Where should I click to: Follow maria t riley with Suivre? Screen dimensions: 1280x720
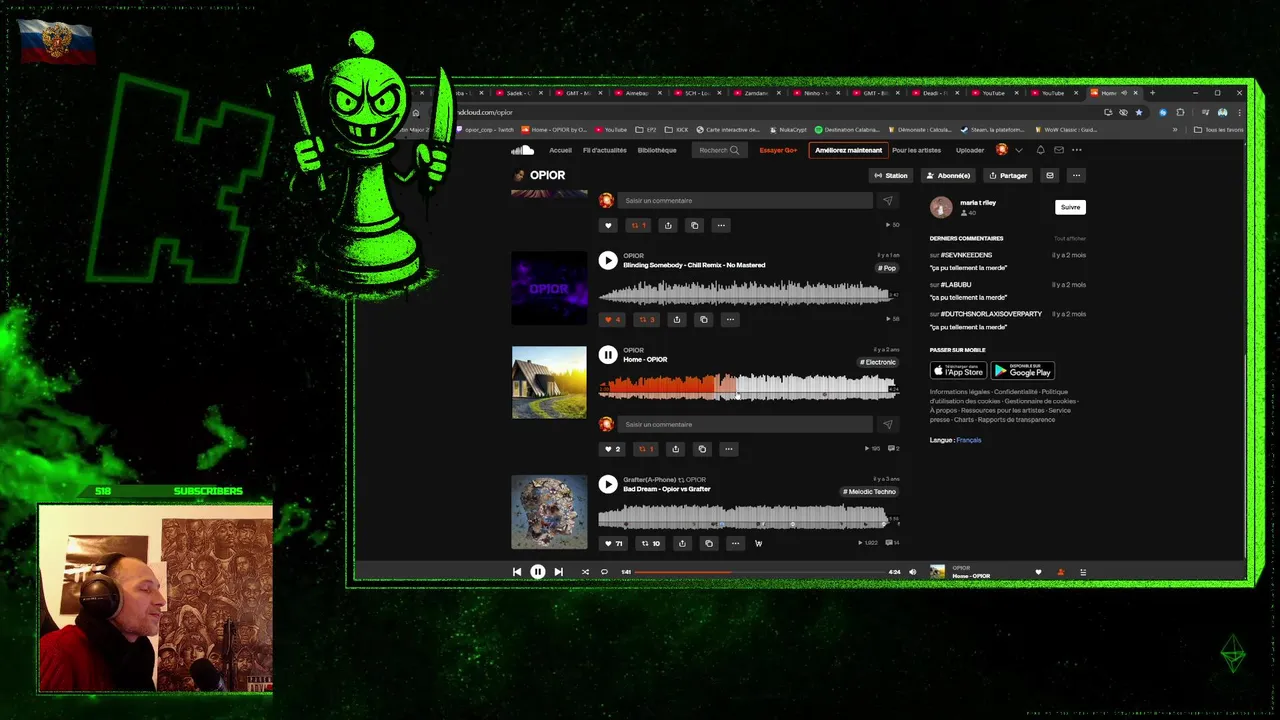point(1070,207)
